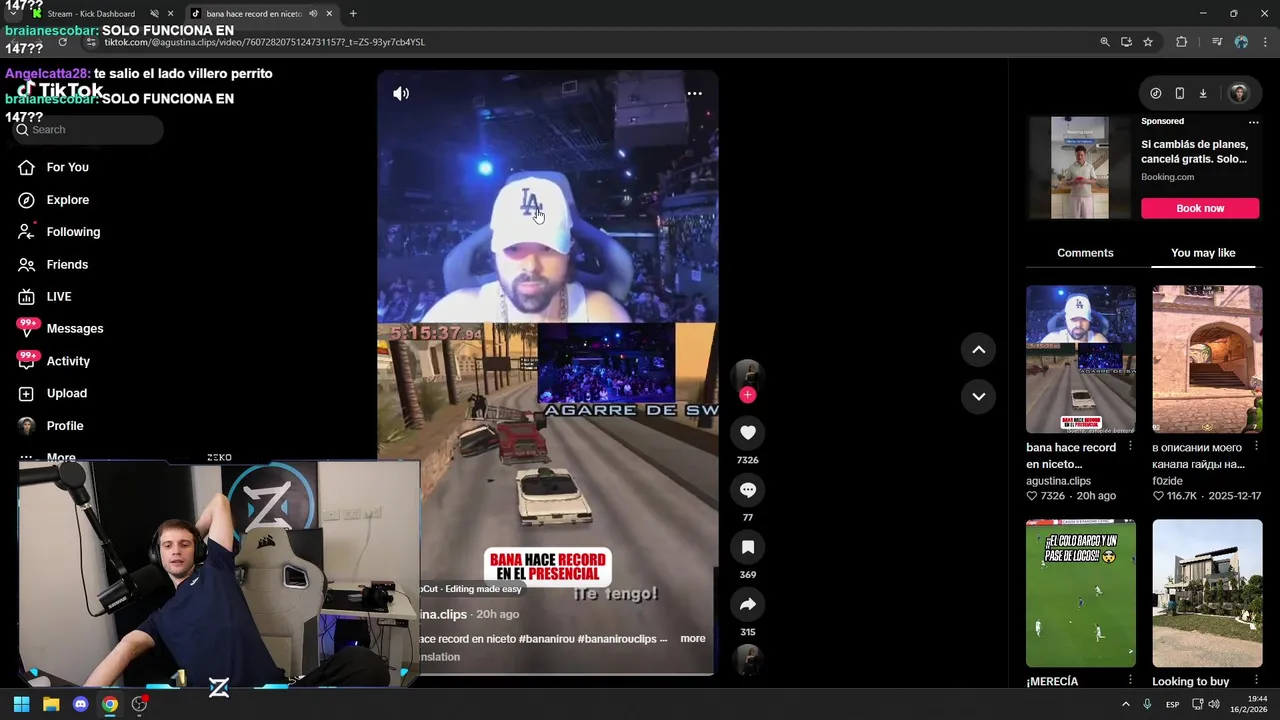Viewport: 1280px width, 720px height.
Task: Open a new browser tab
Action: 353,14
